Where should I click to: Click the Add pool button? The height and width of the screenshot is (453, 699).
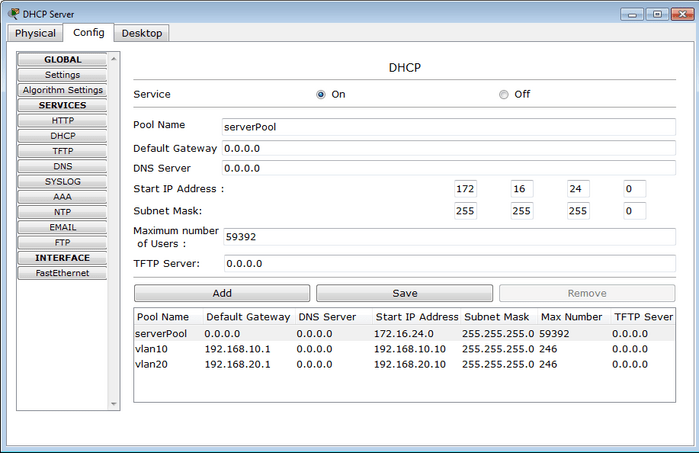point(222,293)
